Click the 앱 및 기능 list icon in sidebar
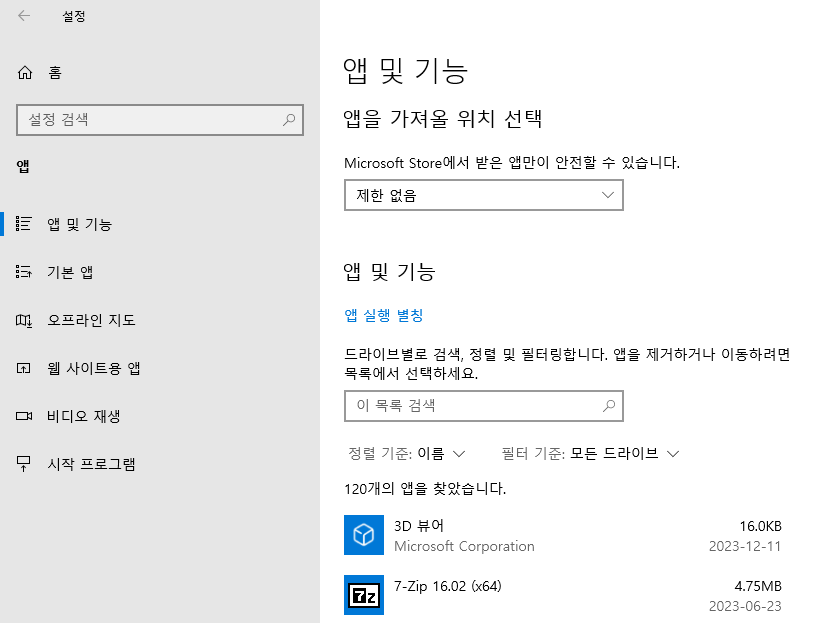Viewport: 835px width, 623px height. coord(23,224)
